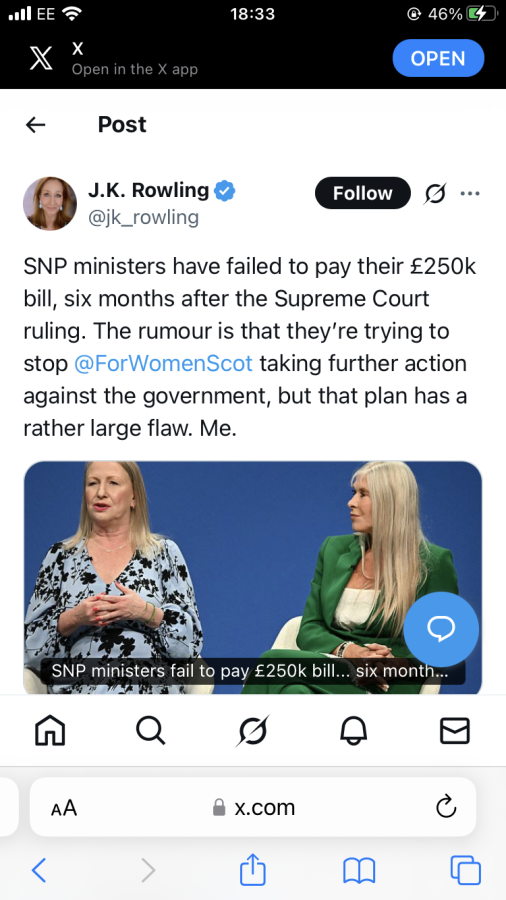Open the Messages envelope tab
Viewport: 506px width, 900px height.
tap(455, 731)
